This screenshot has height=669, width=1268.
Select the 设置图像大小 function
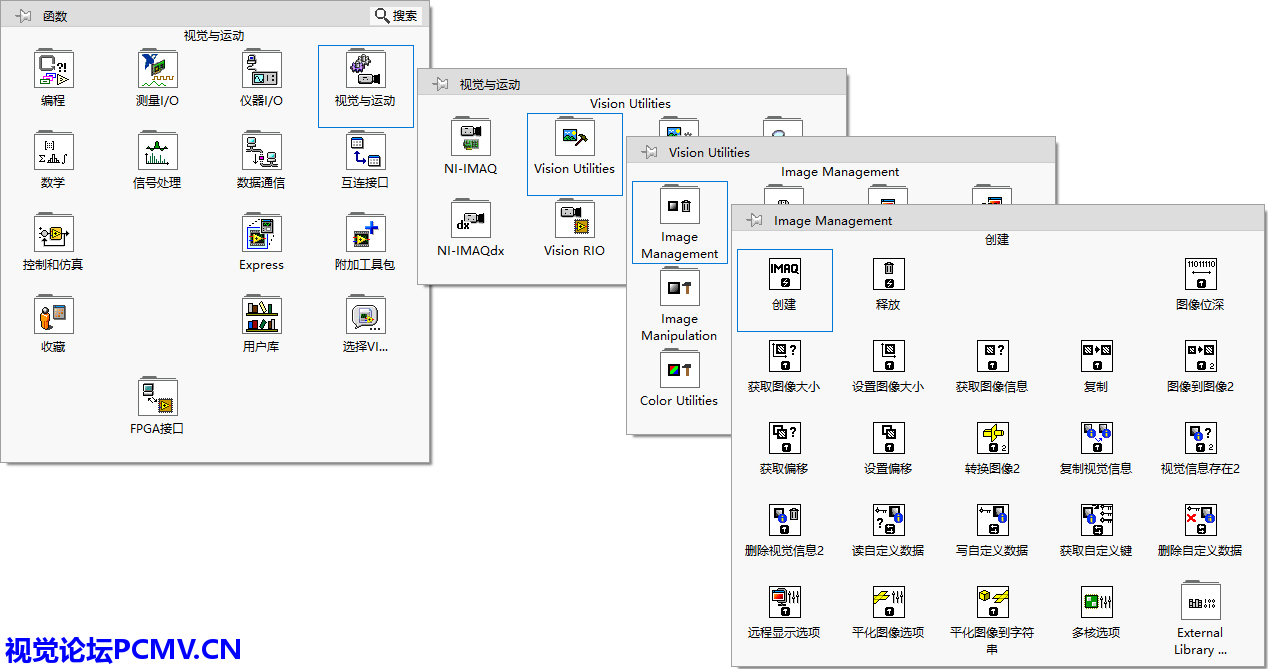coord(888,356)
